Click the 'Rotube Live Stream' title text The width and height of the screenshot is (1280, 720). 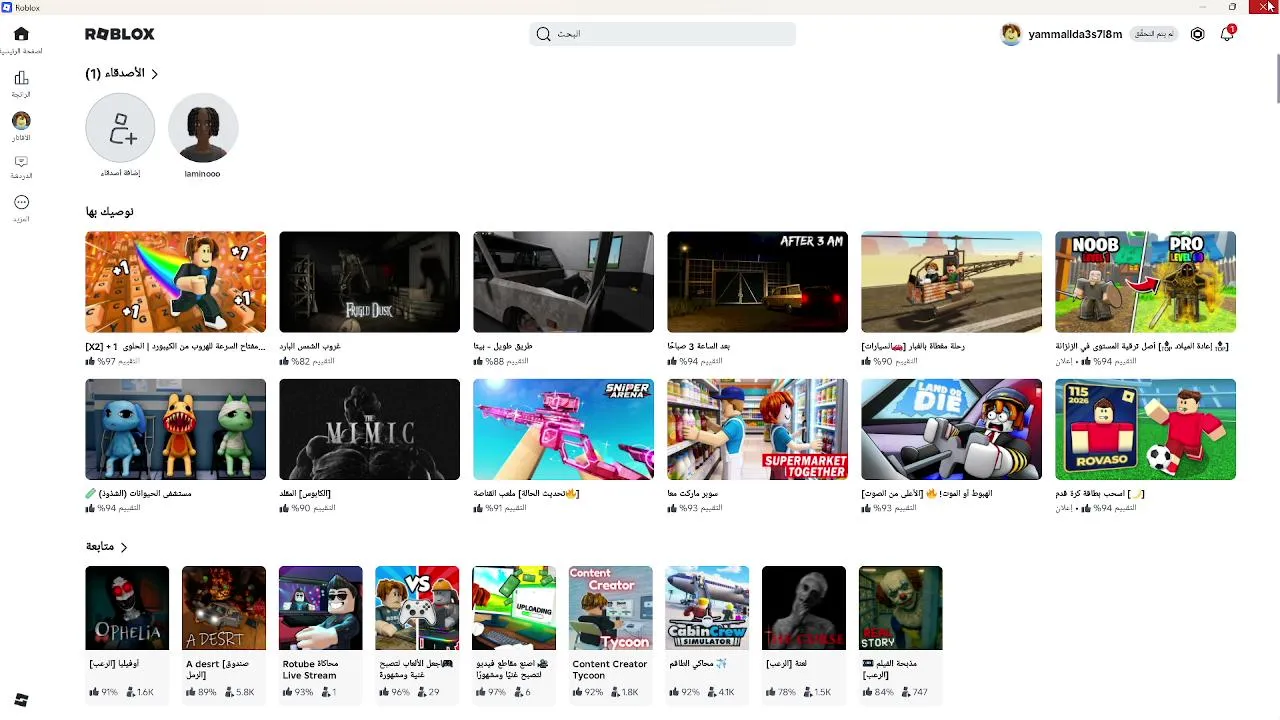310,669
